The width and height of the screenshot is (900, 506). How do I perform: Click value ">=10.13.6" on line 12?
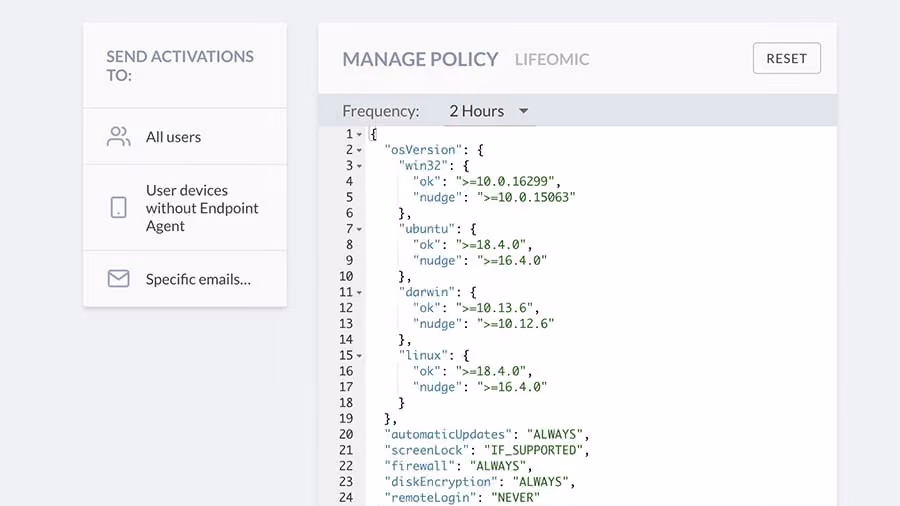494,308
